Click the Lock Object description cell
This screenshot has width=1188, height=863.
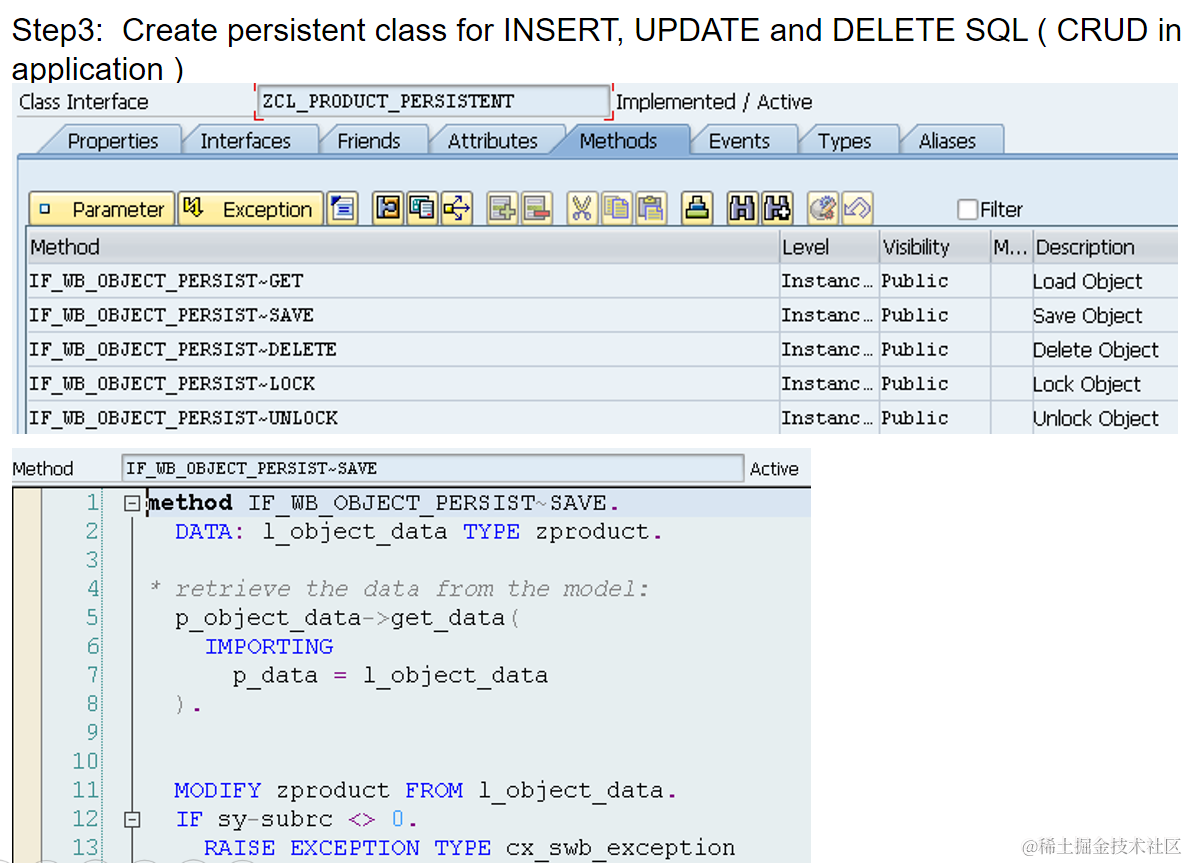tap(1105, 383)
